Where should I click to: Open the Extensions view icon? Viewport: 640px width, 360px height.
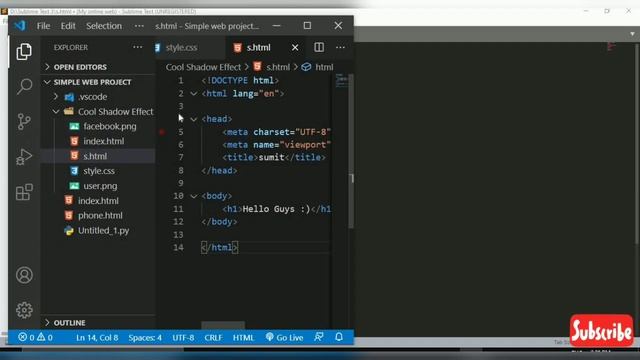tap(24, 192)
